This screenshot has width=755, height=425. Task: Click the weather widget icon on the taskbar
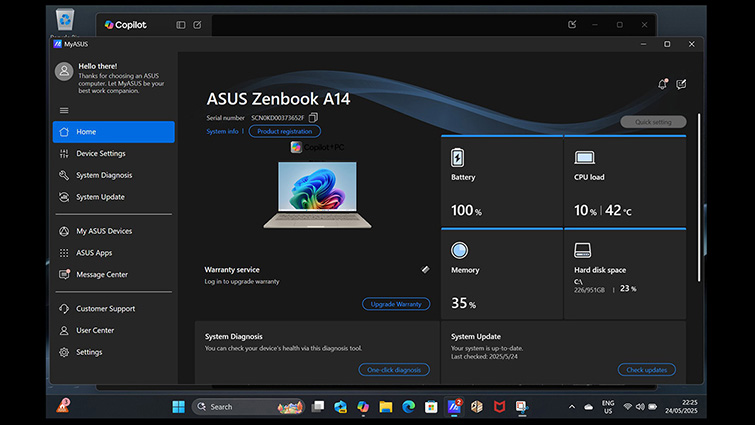63,406
